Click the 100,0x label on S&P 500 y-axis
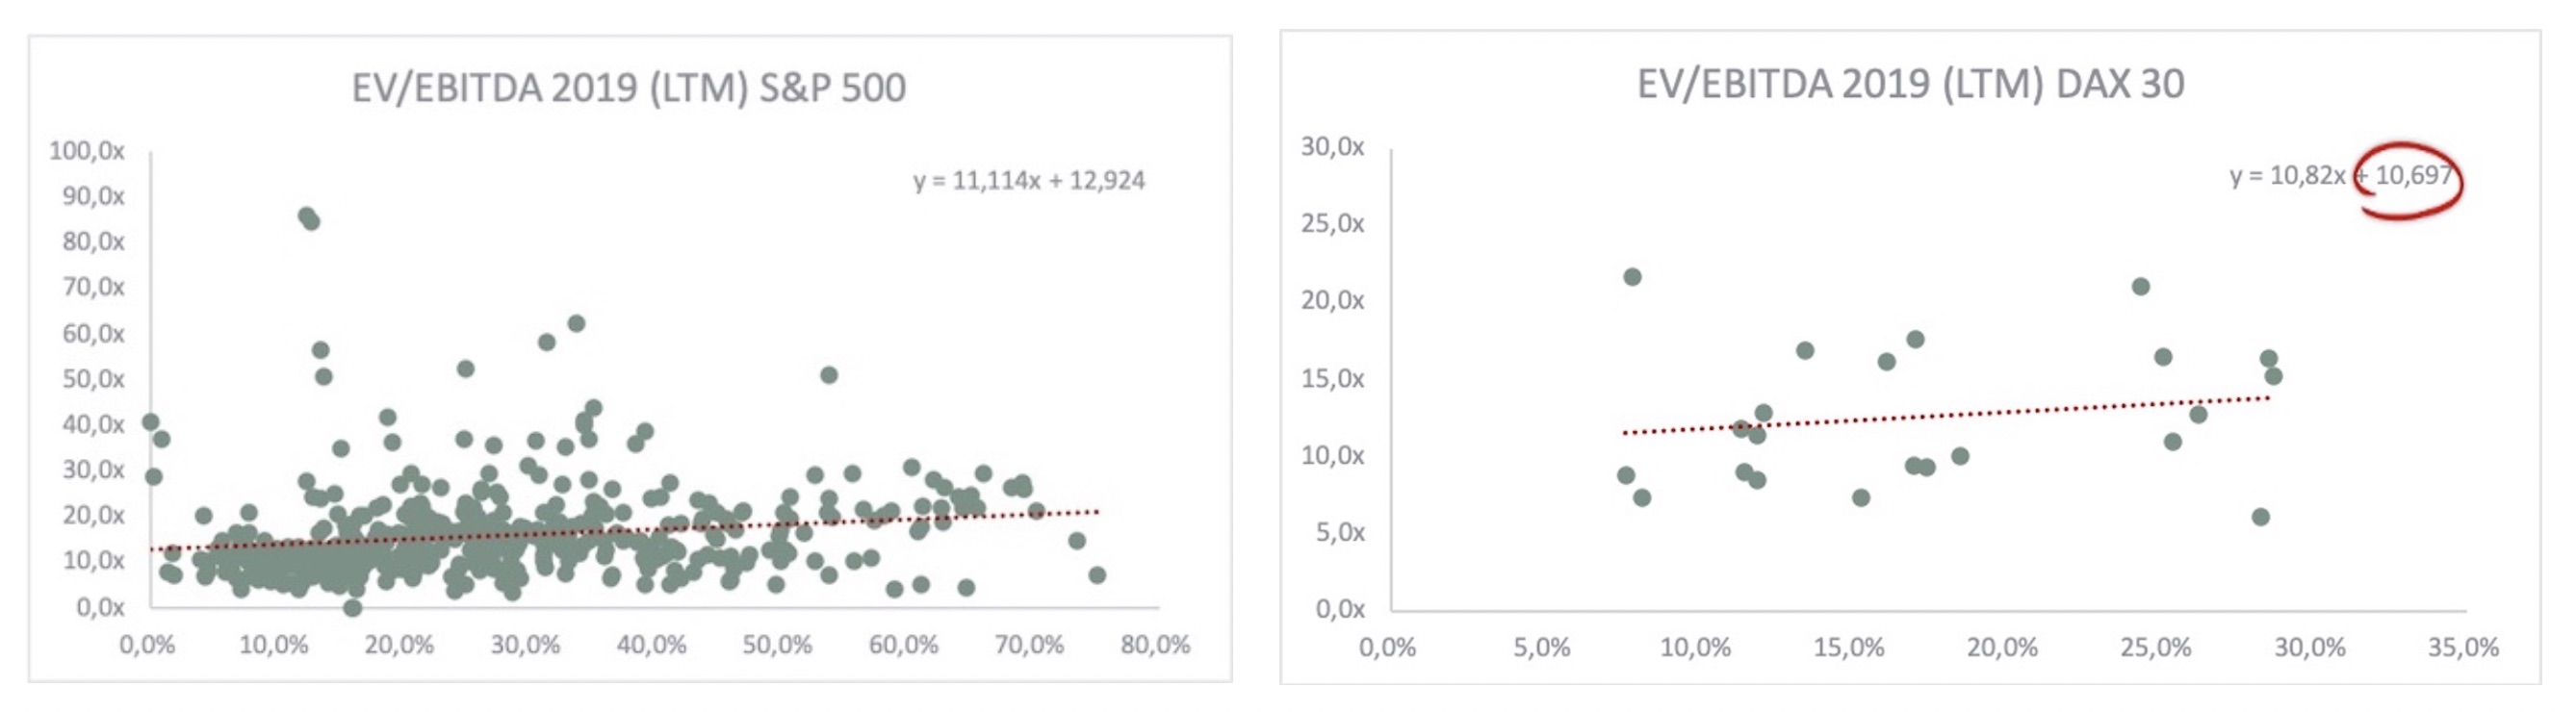The width and height of the screenshot is (2576, 712). tap(87, 151)
